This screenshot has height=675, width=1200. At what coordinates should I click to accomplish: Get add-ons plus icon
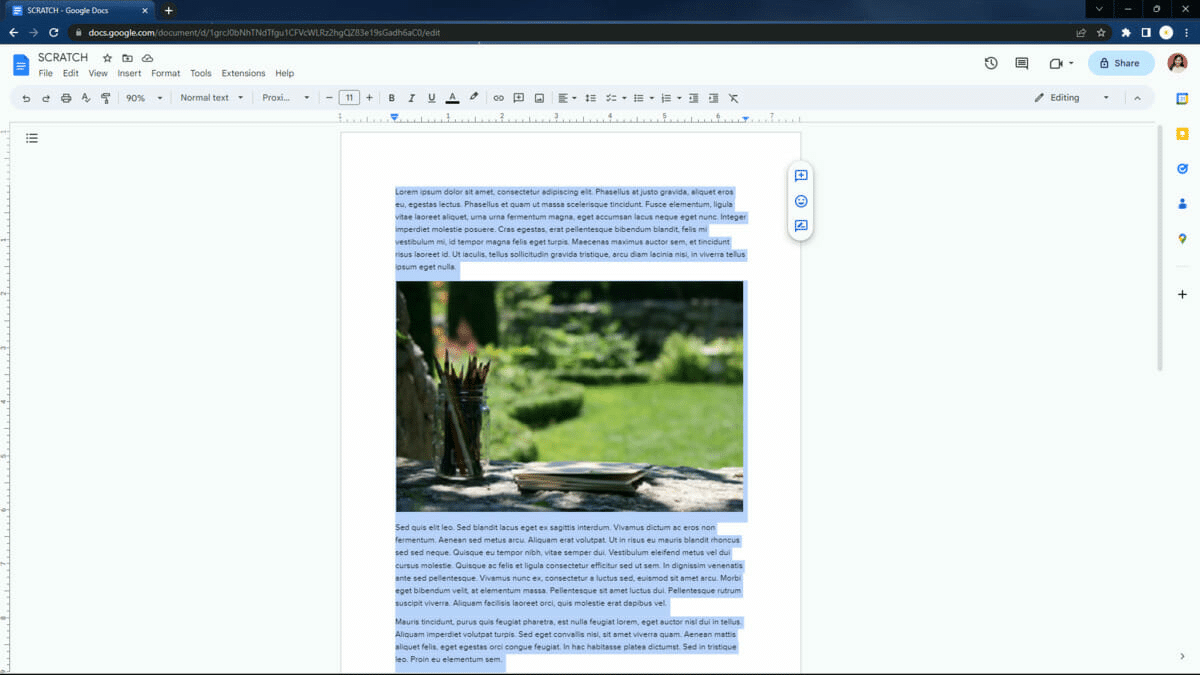1182,295
